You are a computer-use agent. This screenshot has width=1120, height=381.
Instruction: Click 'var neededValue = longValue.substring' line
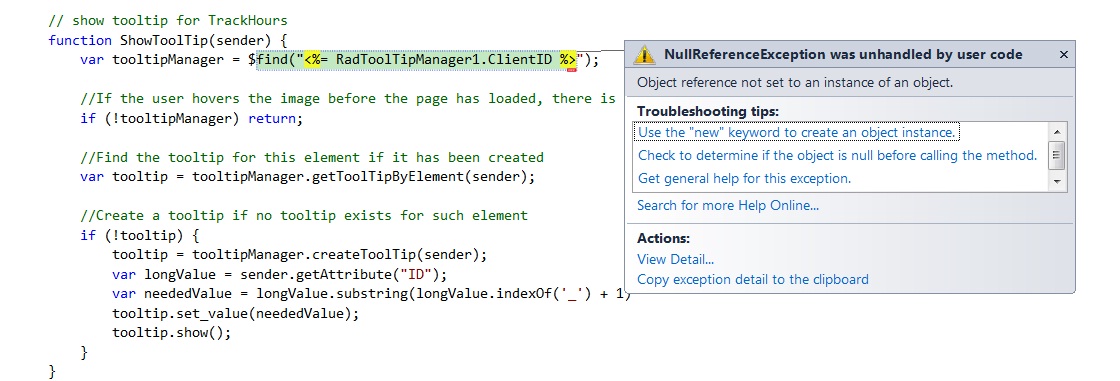click(372, 293)
